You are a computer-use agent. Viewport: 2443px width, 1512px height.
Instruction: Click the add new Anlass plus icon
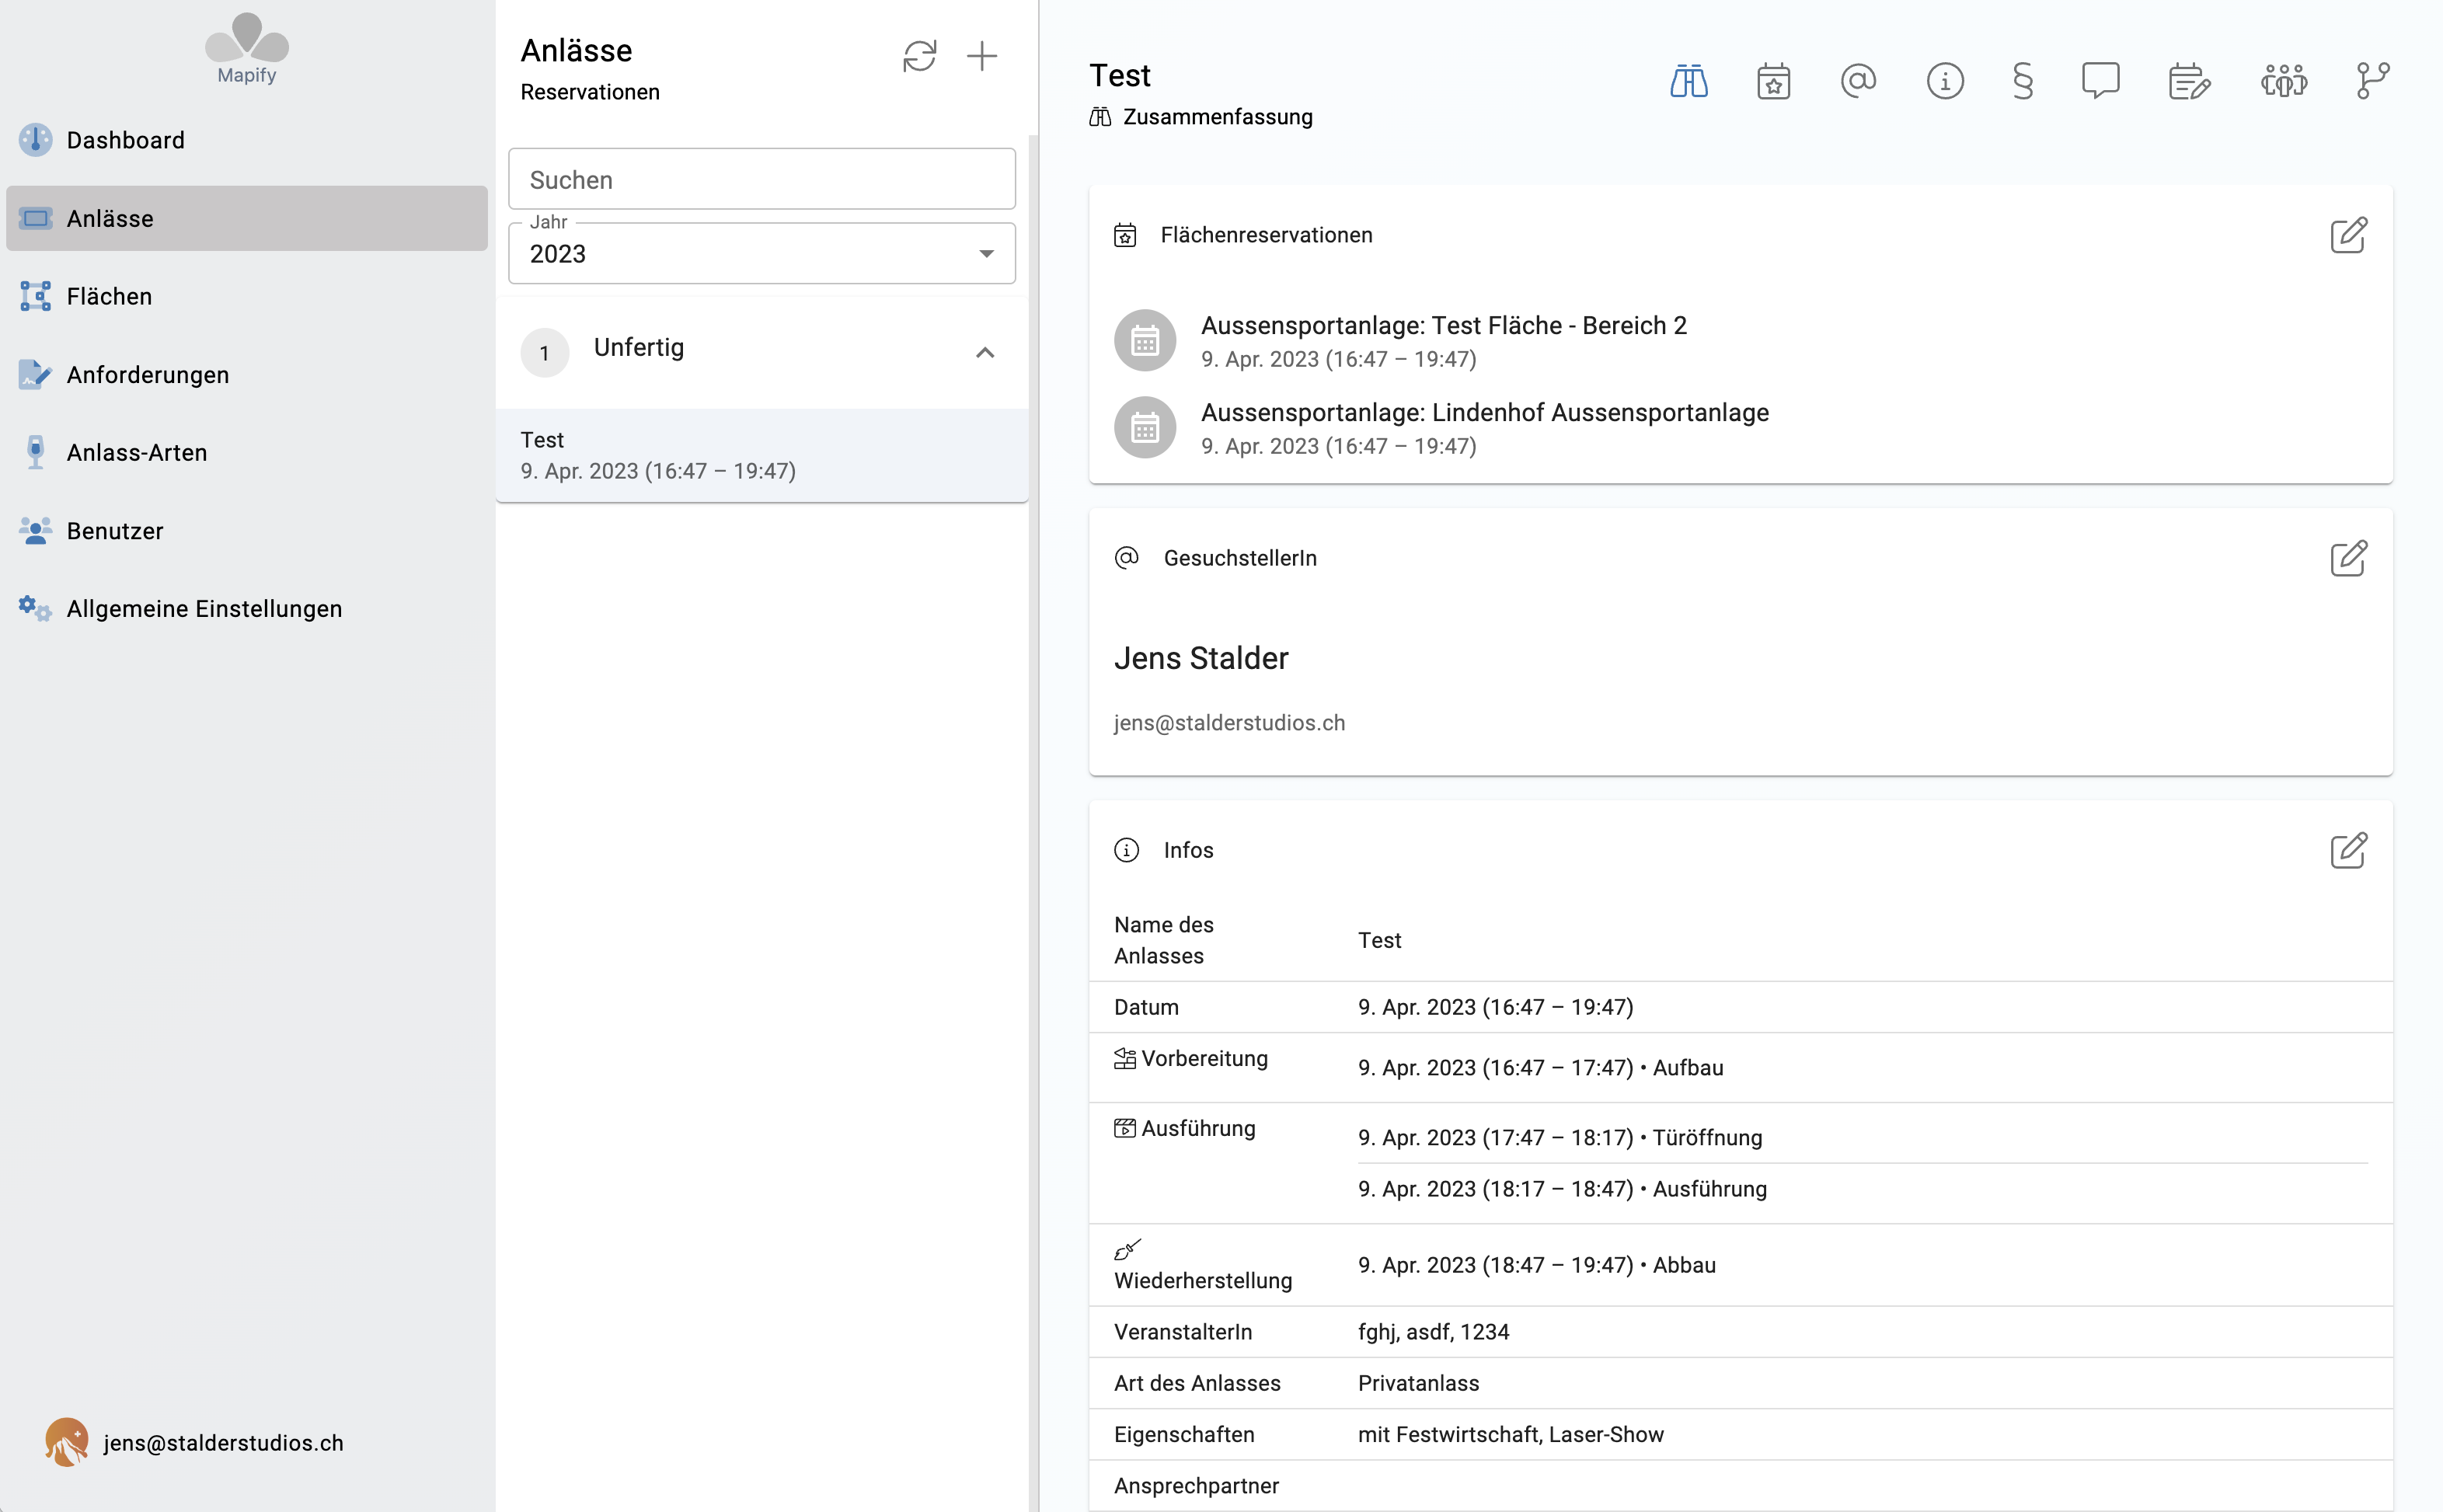(x=982, y=56)
